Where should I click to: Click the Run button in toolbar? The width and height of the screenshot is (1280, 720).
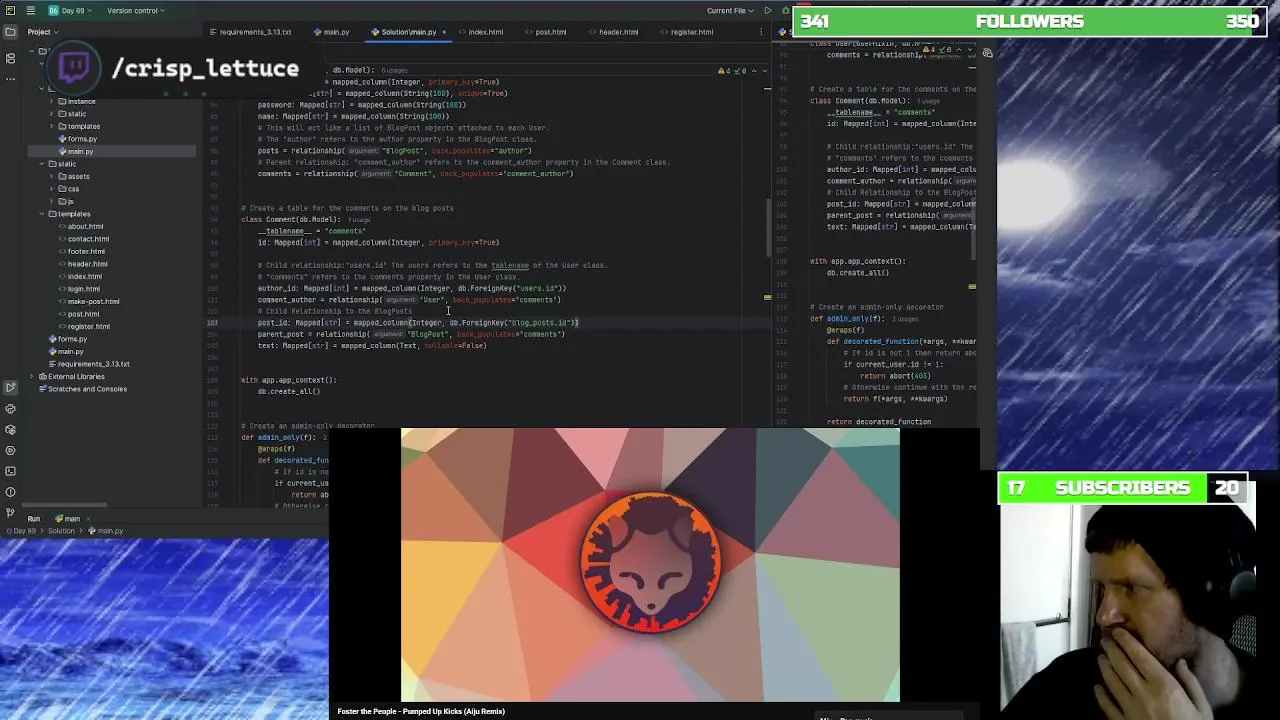(x=768, y=11)
